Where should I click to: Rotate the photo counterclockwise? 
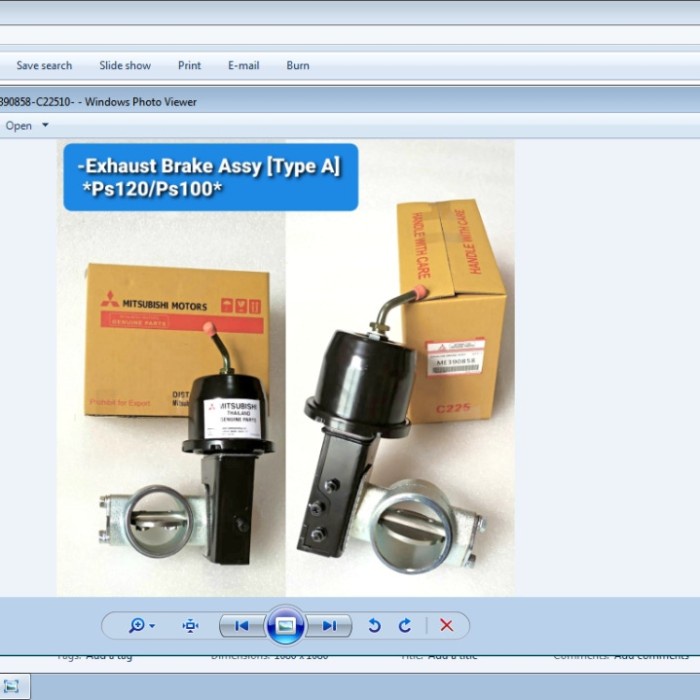pyautogui.click(x=374, y=626)
